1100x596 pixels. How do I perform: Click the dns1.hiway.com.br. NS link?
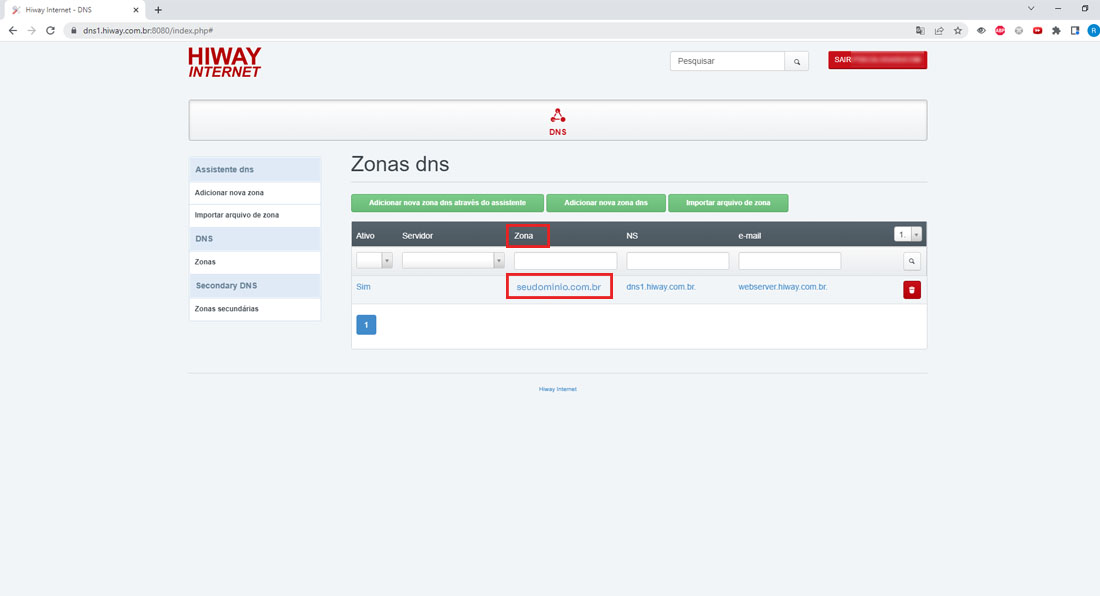coord(661,287)
